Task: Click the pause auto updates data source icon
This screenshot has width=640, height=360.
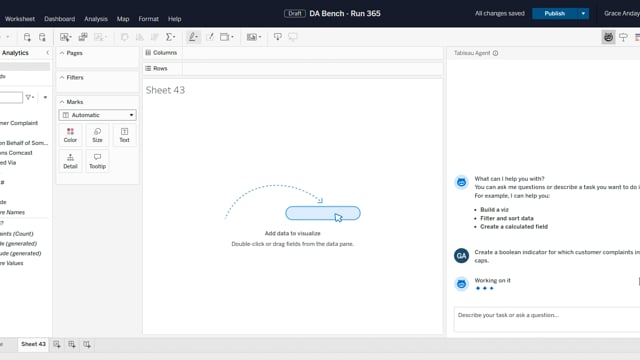Action: 42,37
